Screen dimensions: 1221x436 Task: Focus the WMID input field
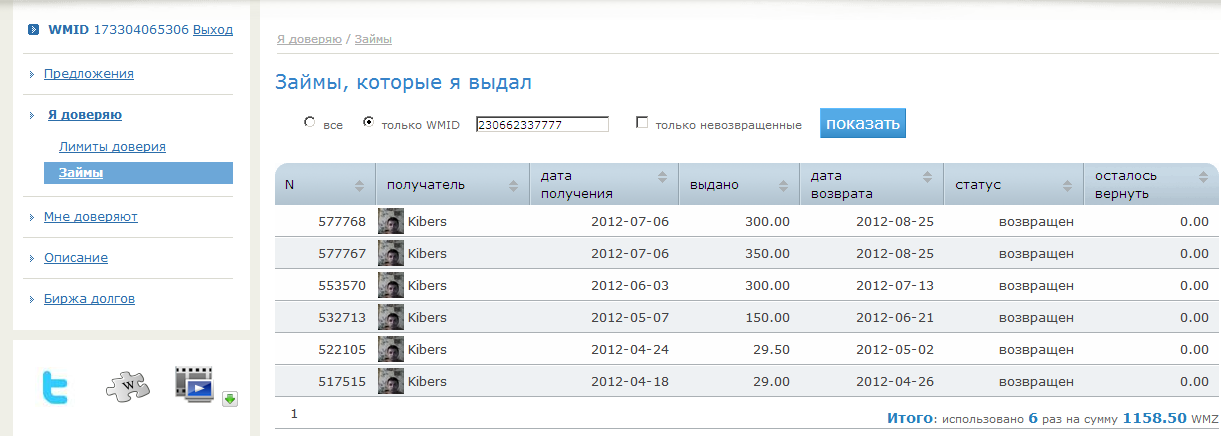tap(542, 124)
